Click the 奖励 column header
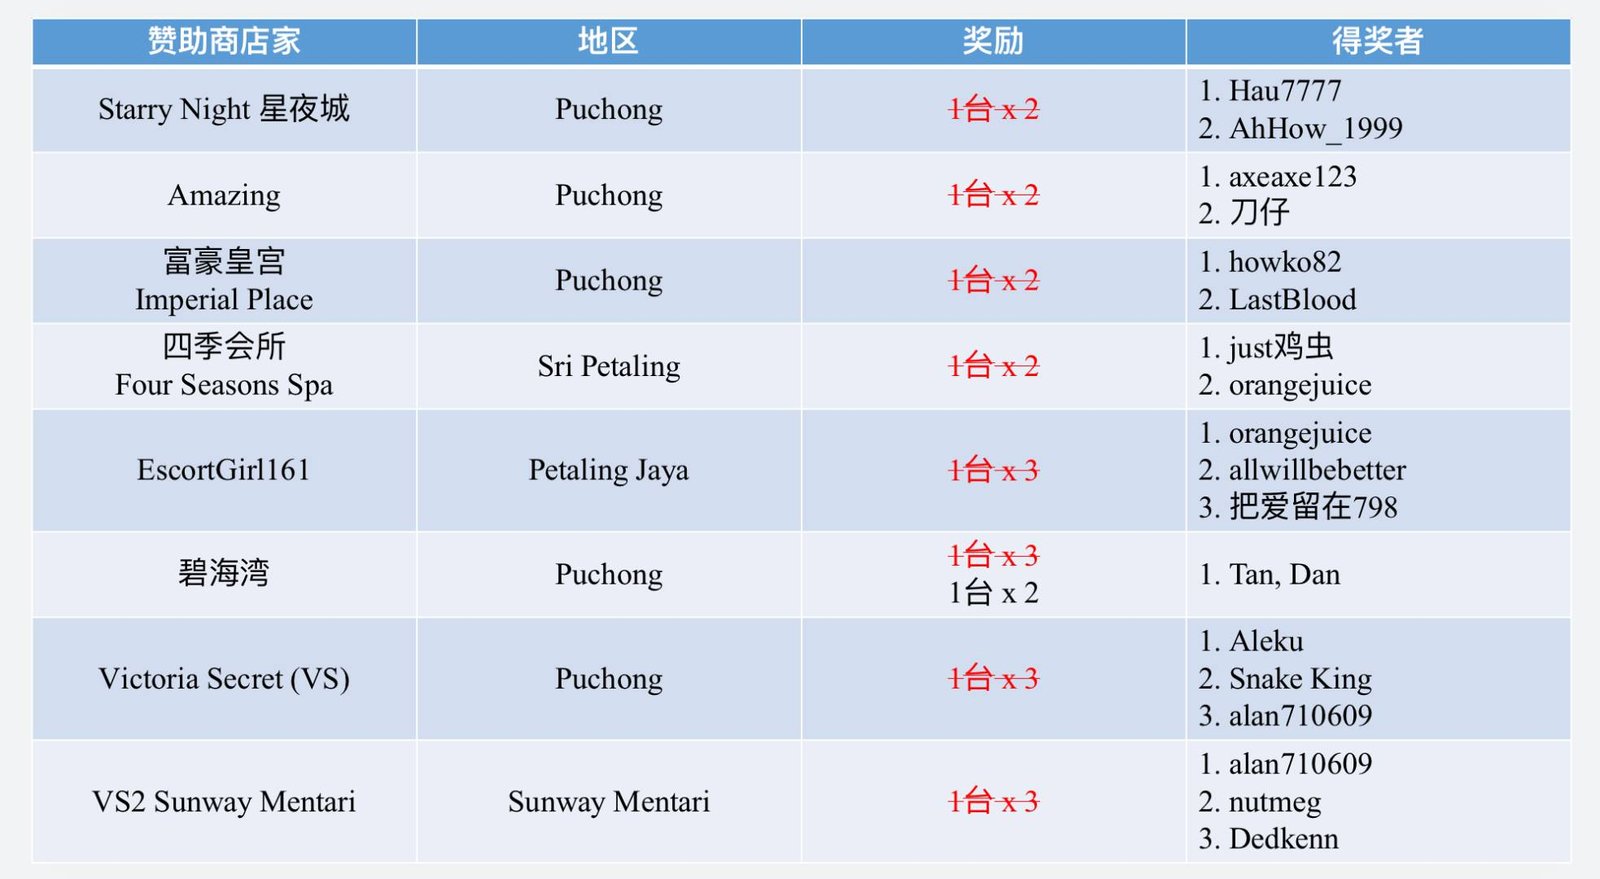 tap(993, 41)
